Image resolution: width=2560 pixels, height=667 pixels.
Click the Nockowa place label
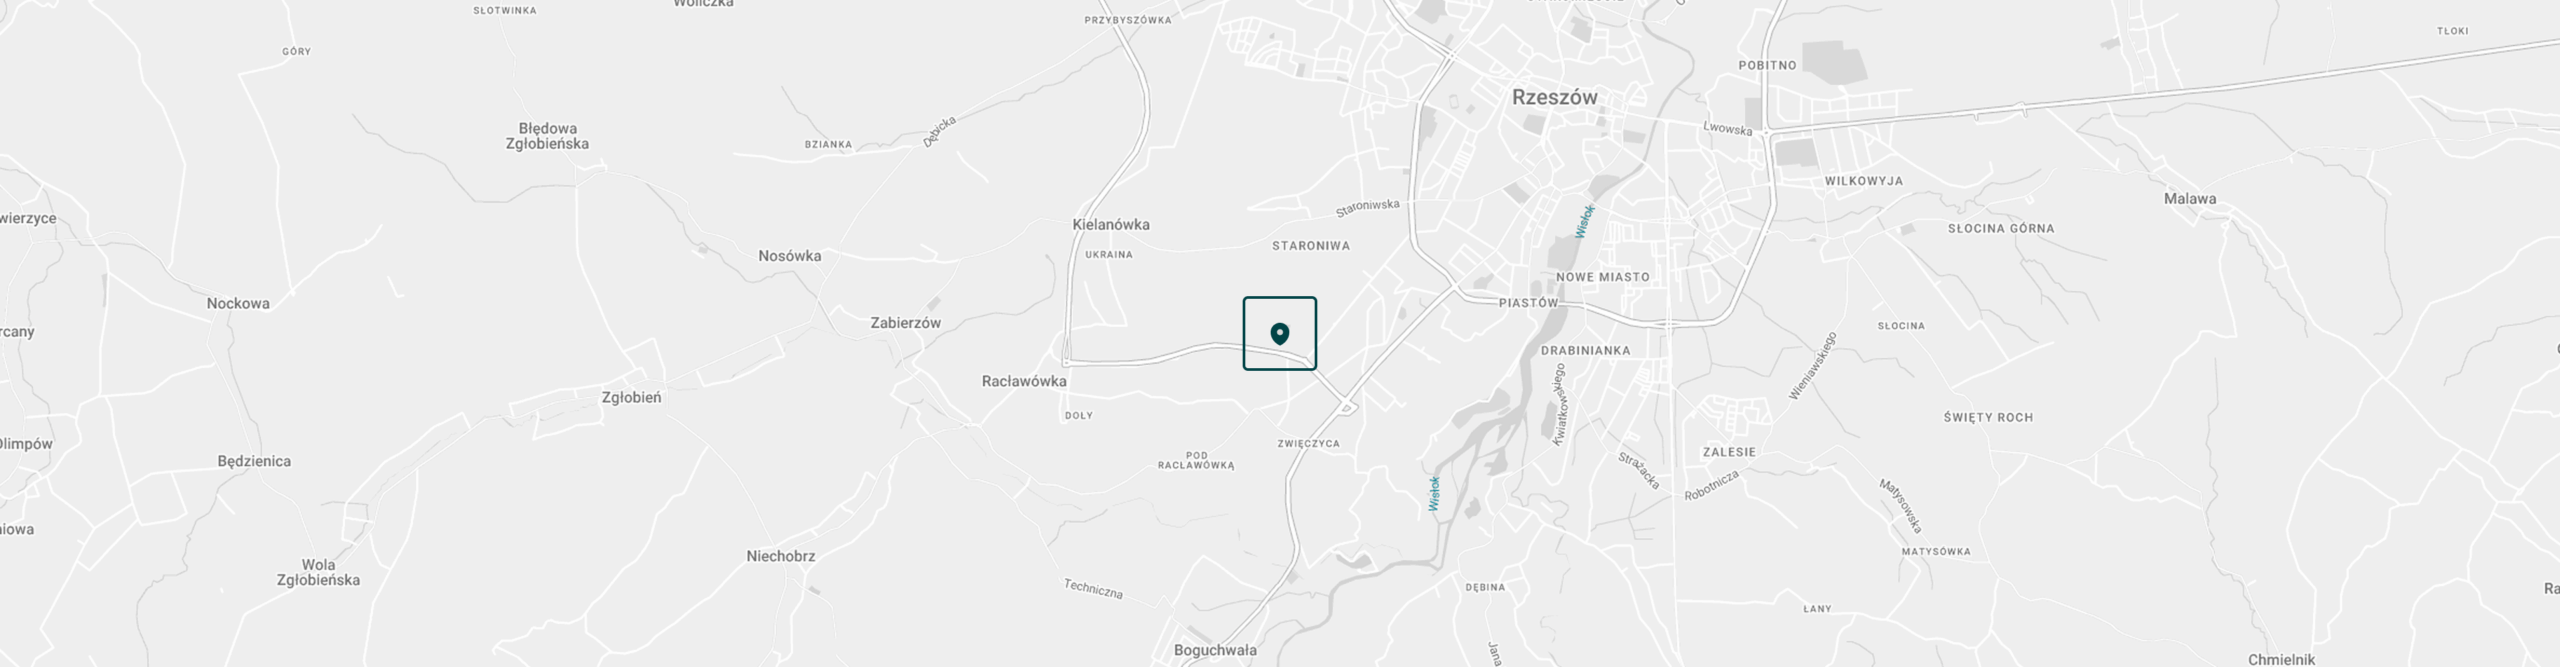click(x=238, y=303)
